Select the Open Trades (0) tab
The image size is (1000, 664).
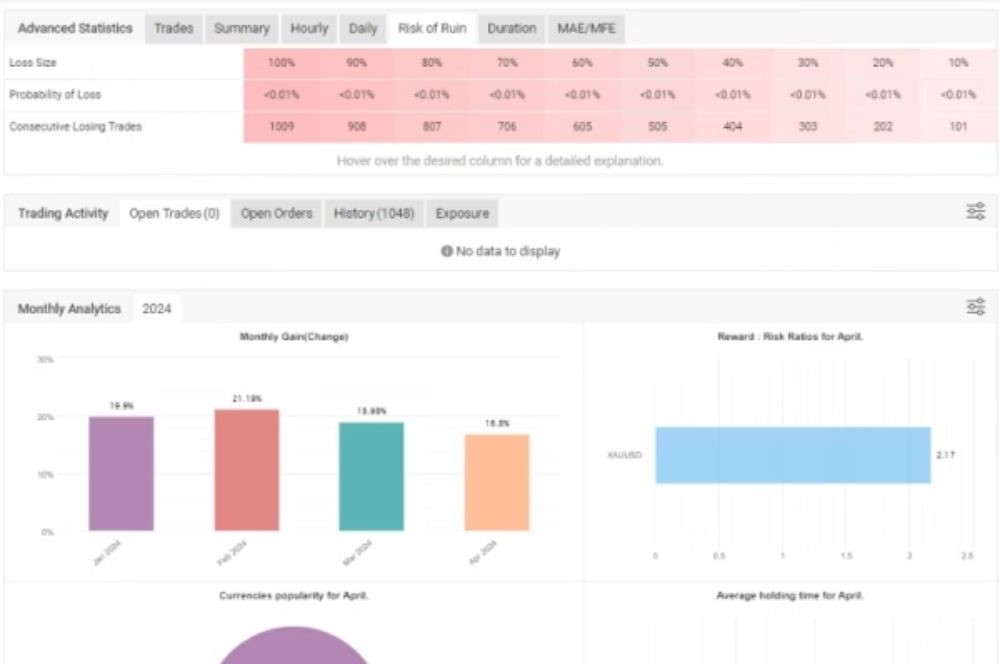[x=174, y=213]
